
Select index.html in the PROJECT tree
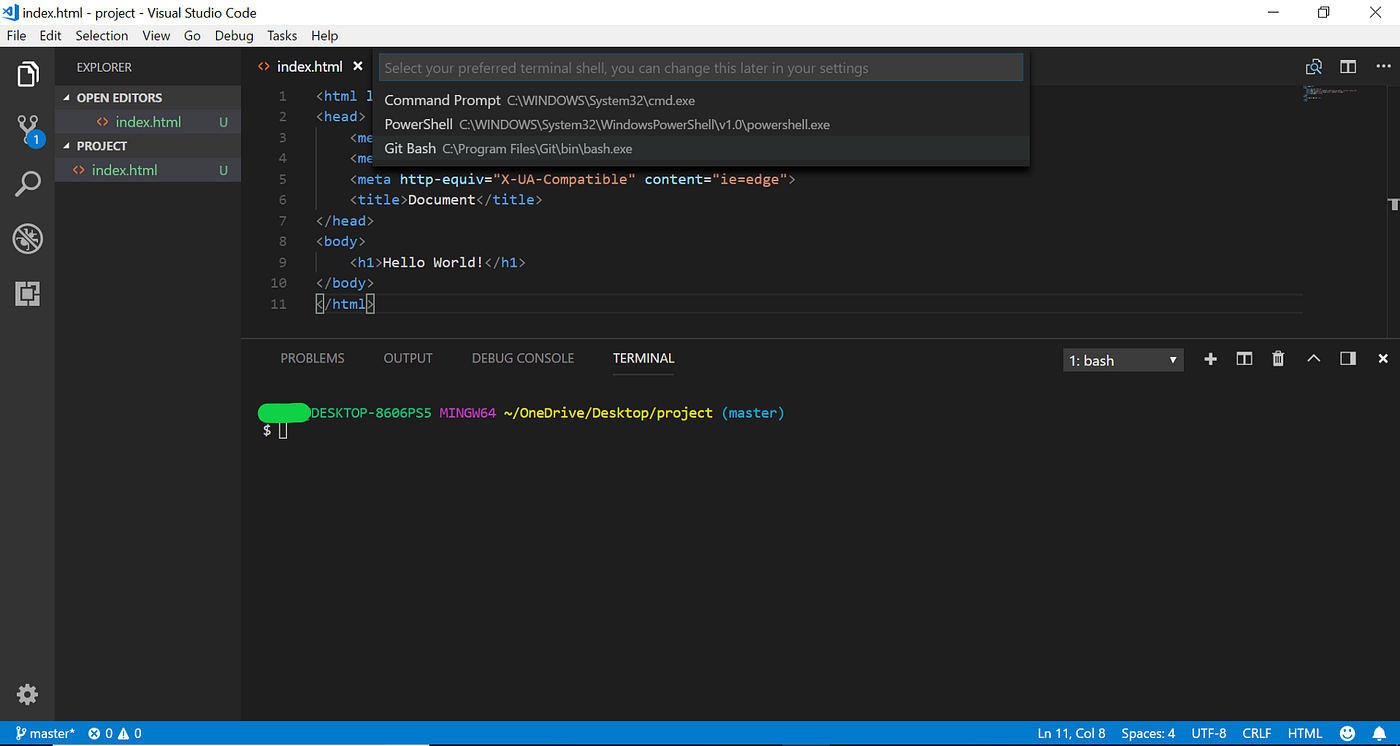[148, 170]
